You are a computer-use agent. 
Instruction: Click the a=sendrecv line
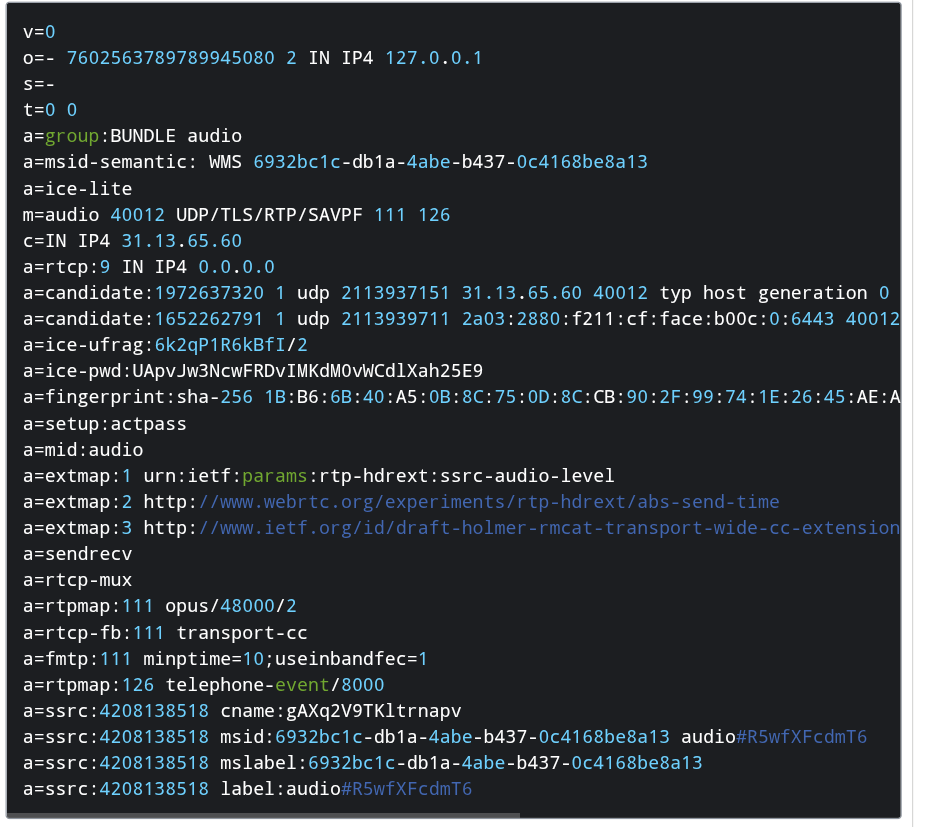77,554
